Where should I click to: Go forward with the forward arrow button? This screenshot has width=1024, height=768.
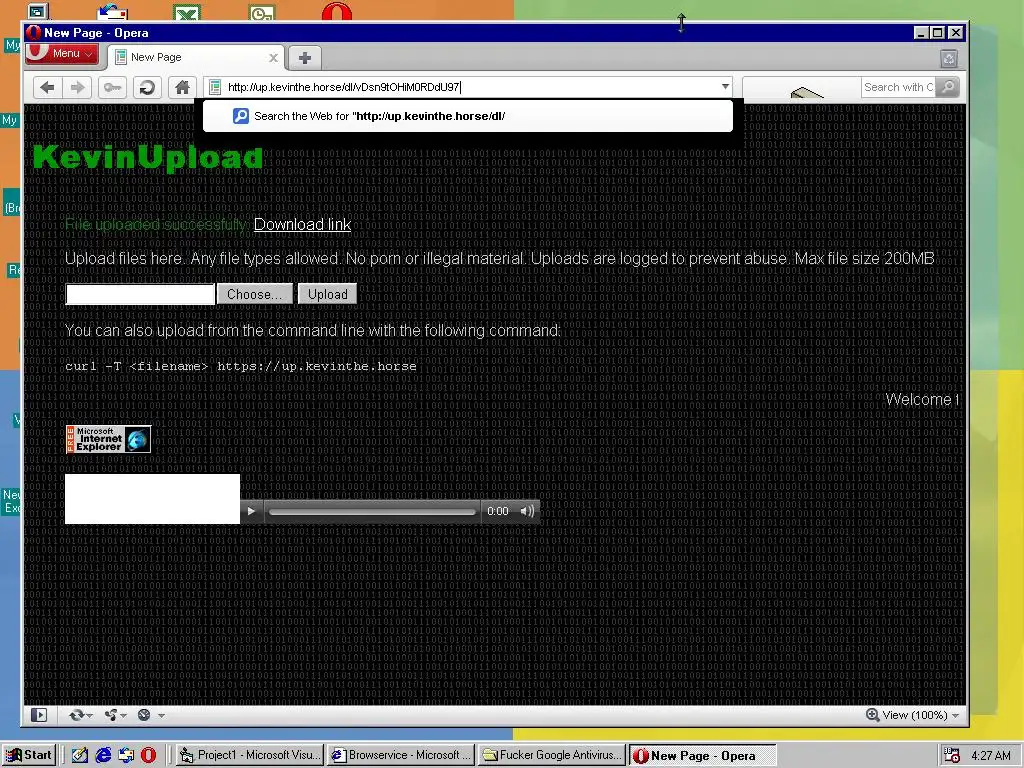pos(77,87)
